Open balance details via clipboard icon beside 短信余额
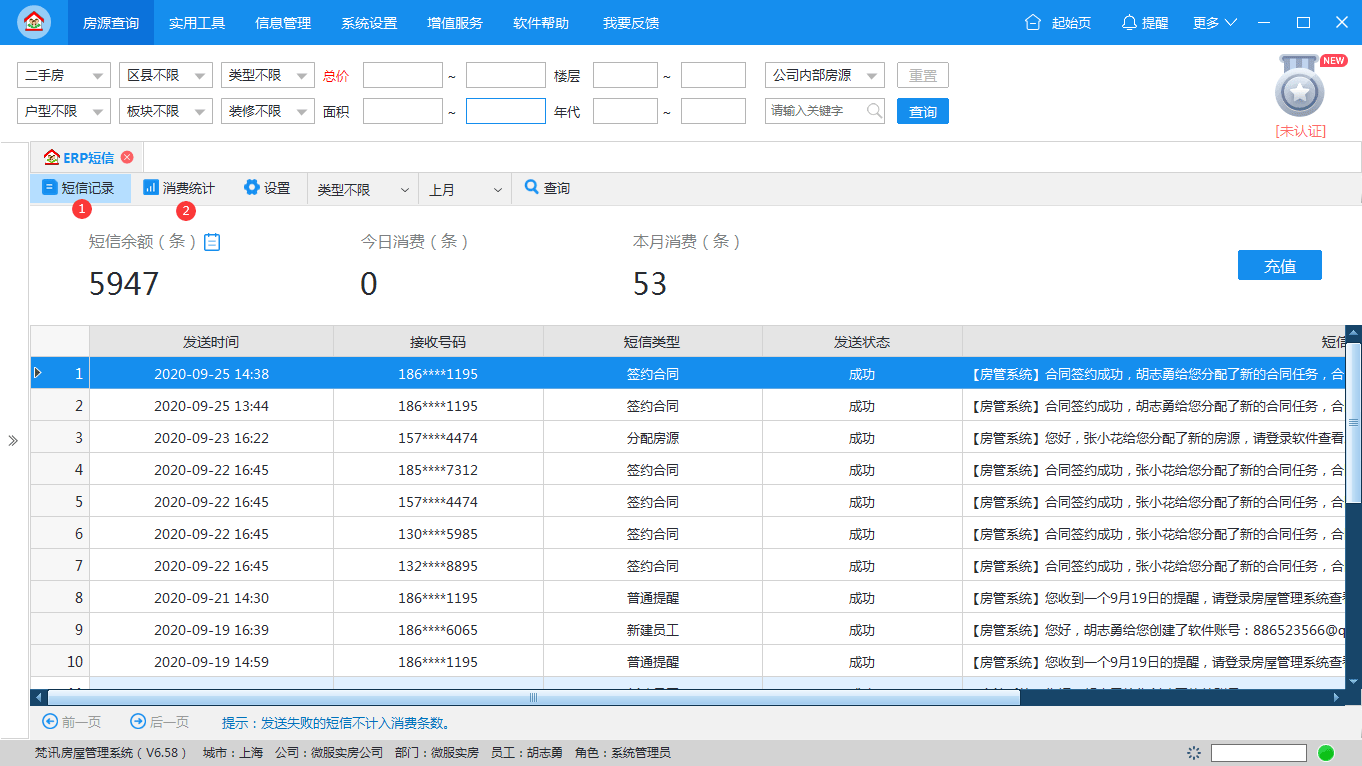The height and width of the screenshot is (766, 1362). [x=211, y=241]
